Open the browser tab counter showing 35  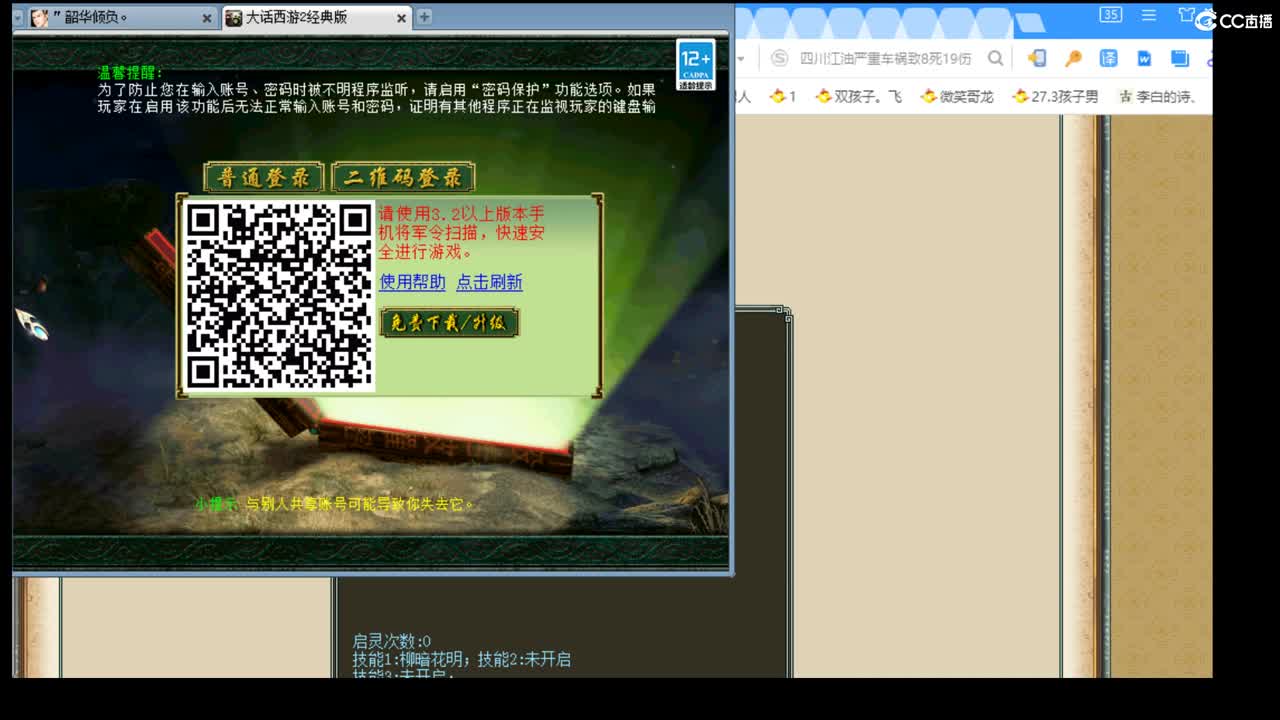click(x=1110, y=15)
